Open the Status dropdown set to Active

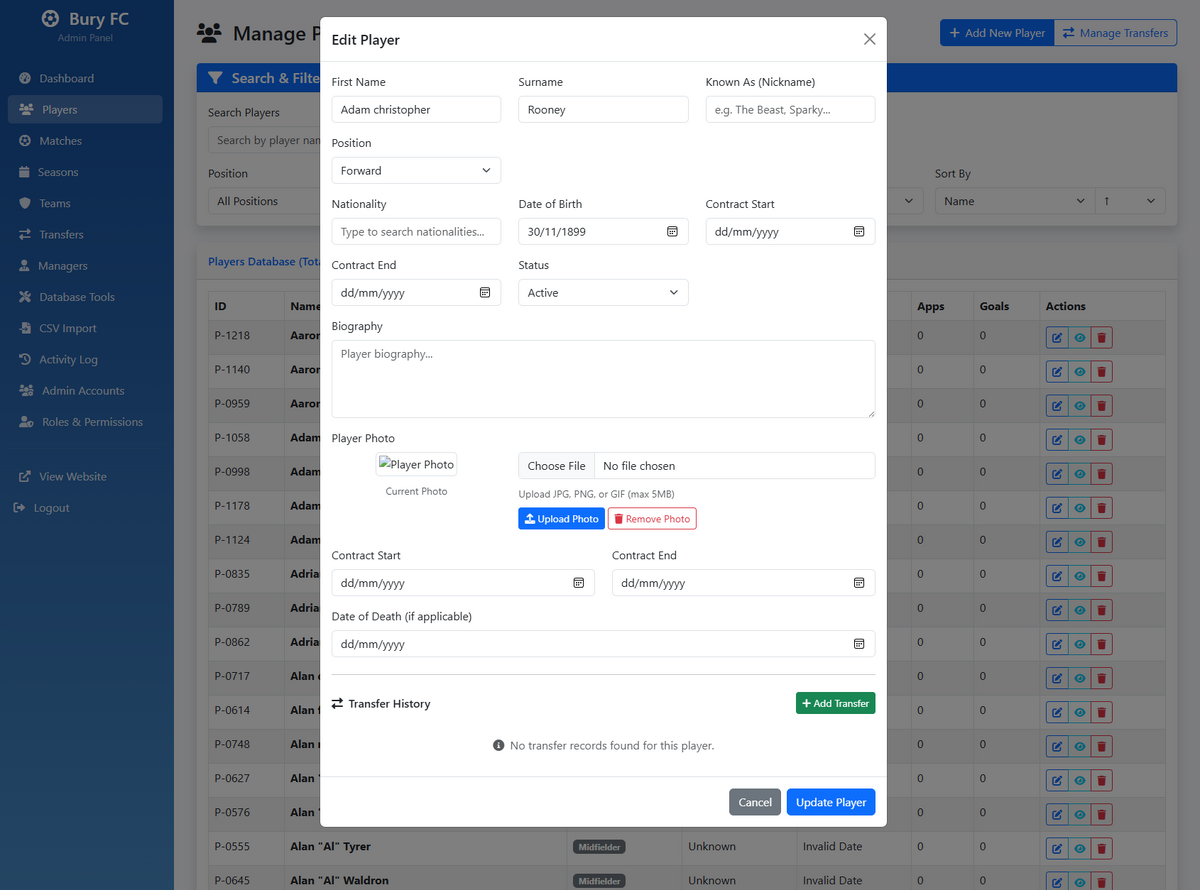coord(603,293)
